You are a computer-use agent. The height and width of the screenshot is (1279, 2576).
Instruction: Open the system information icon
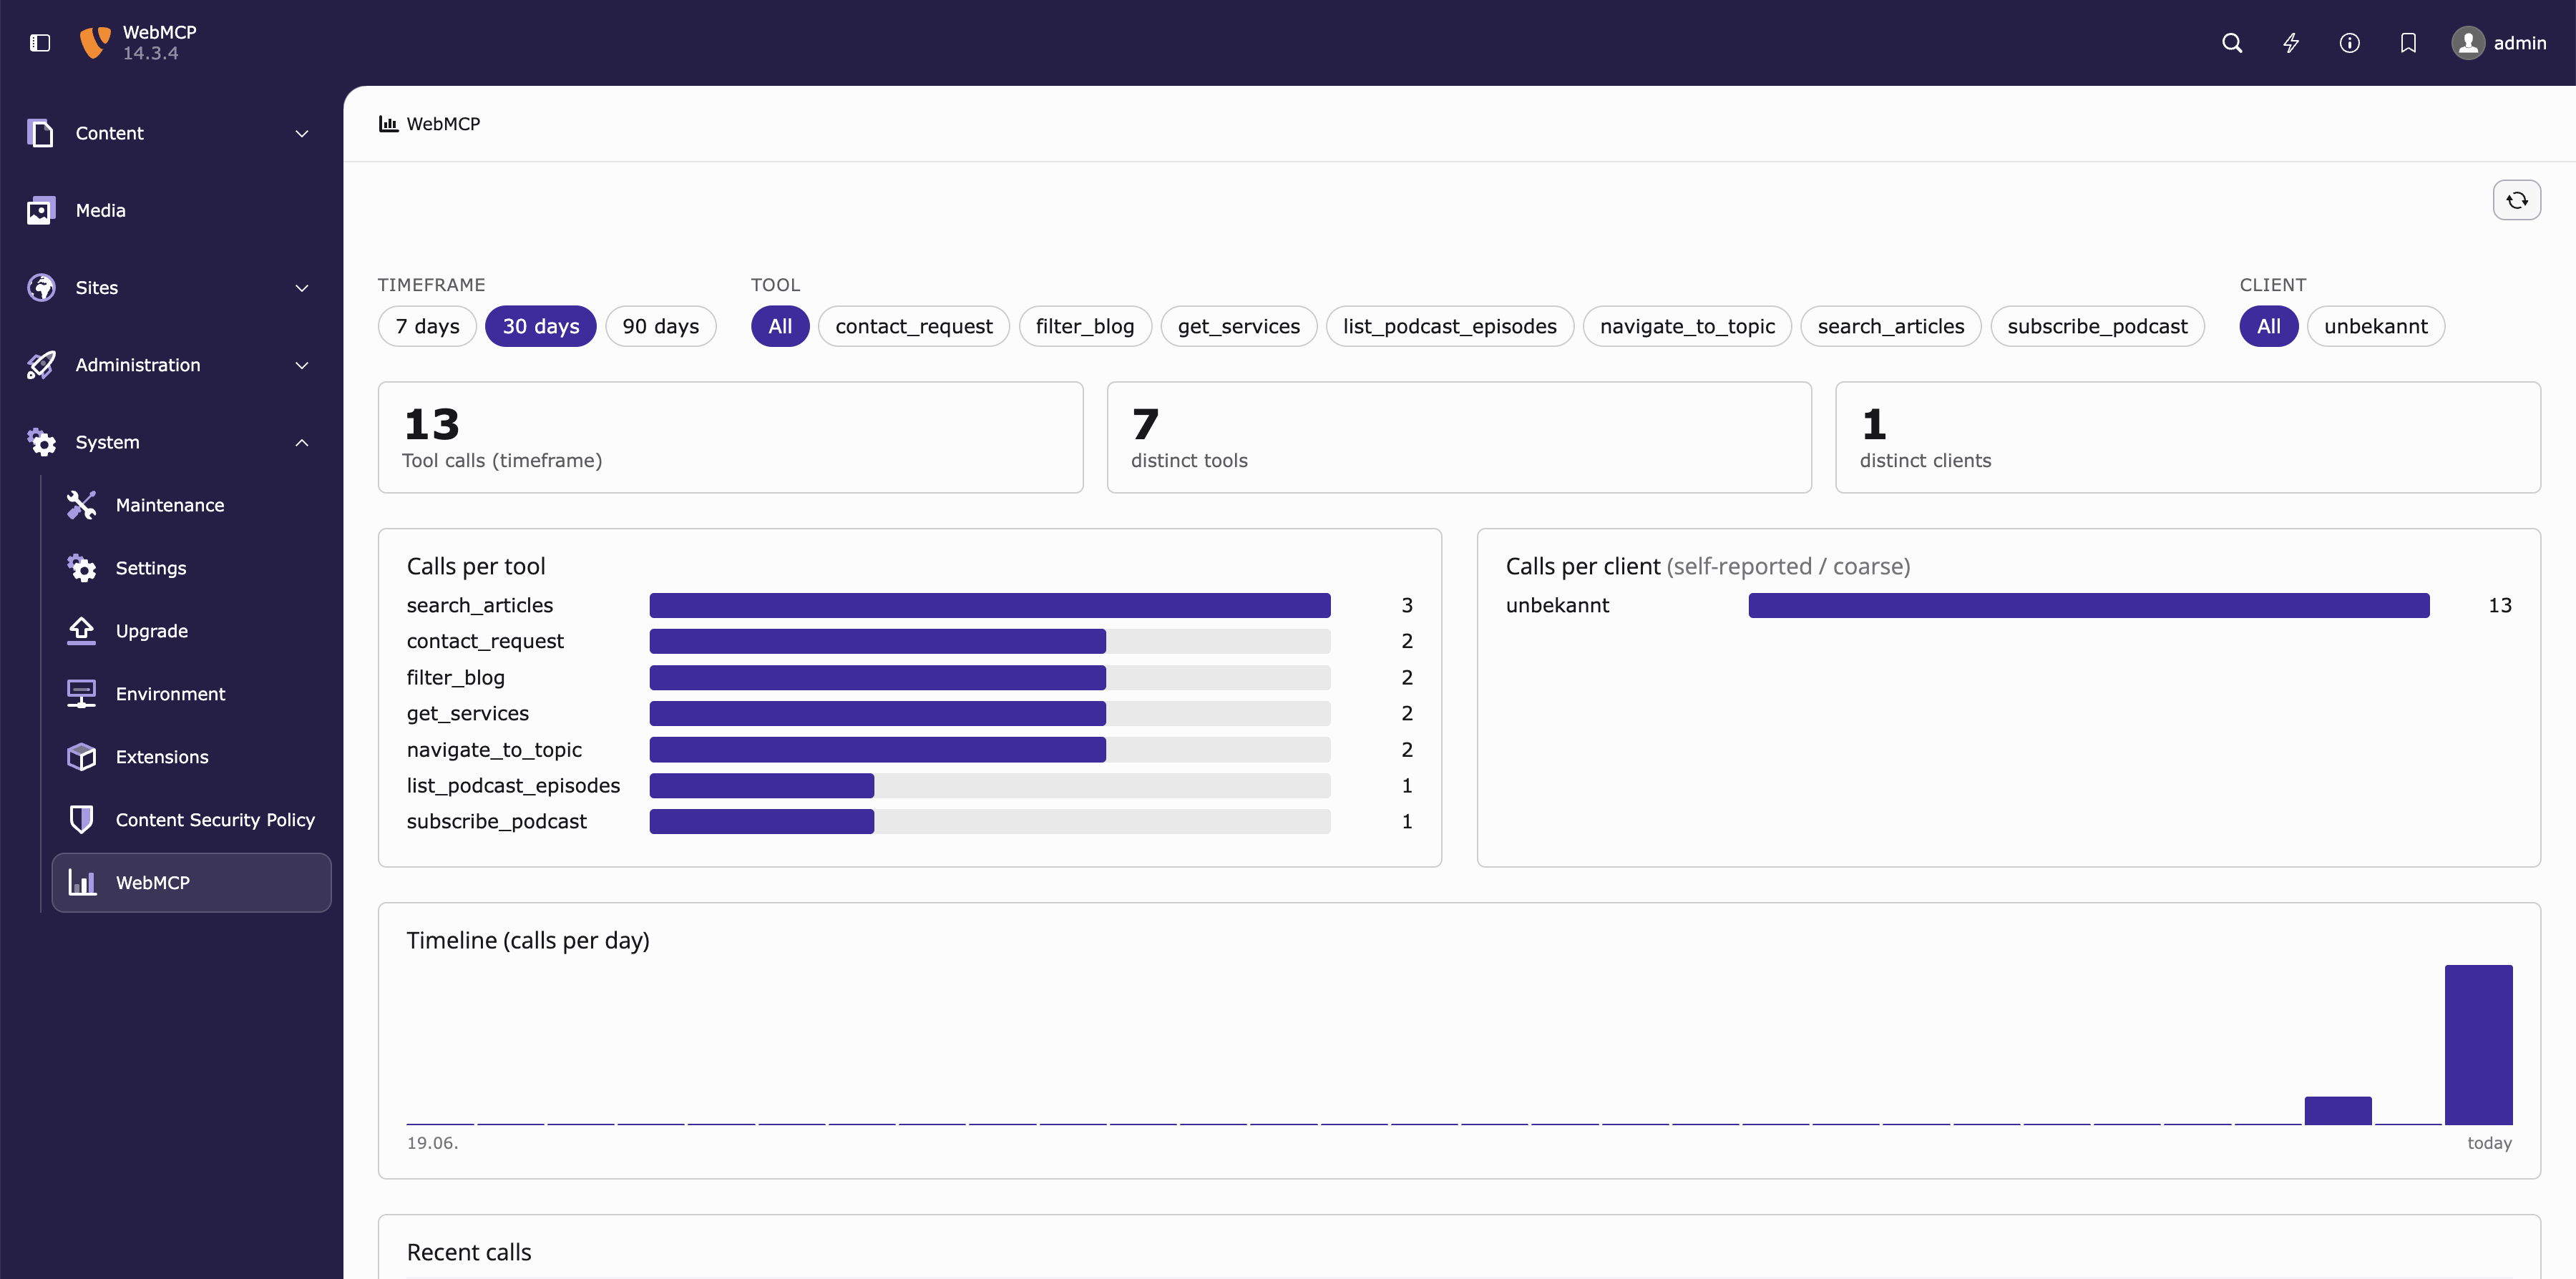pyautogui.click(x=2350, y=43)
